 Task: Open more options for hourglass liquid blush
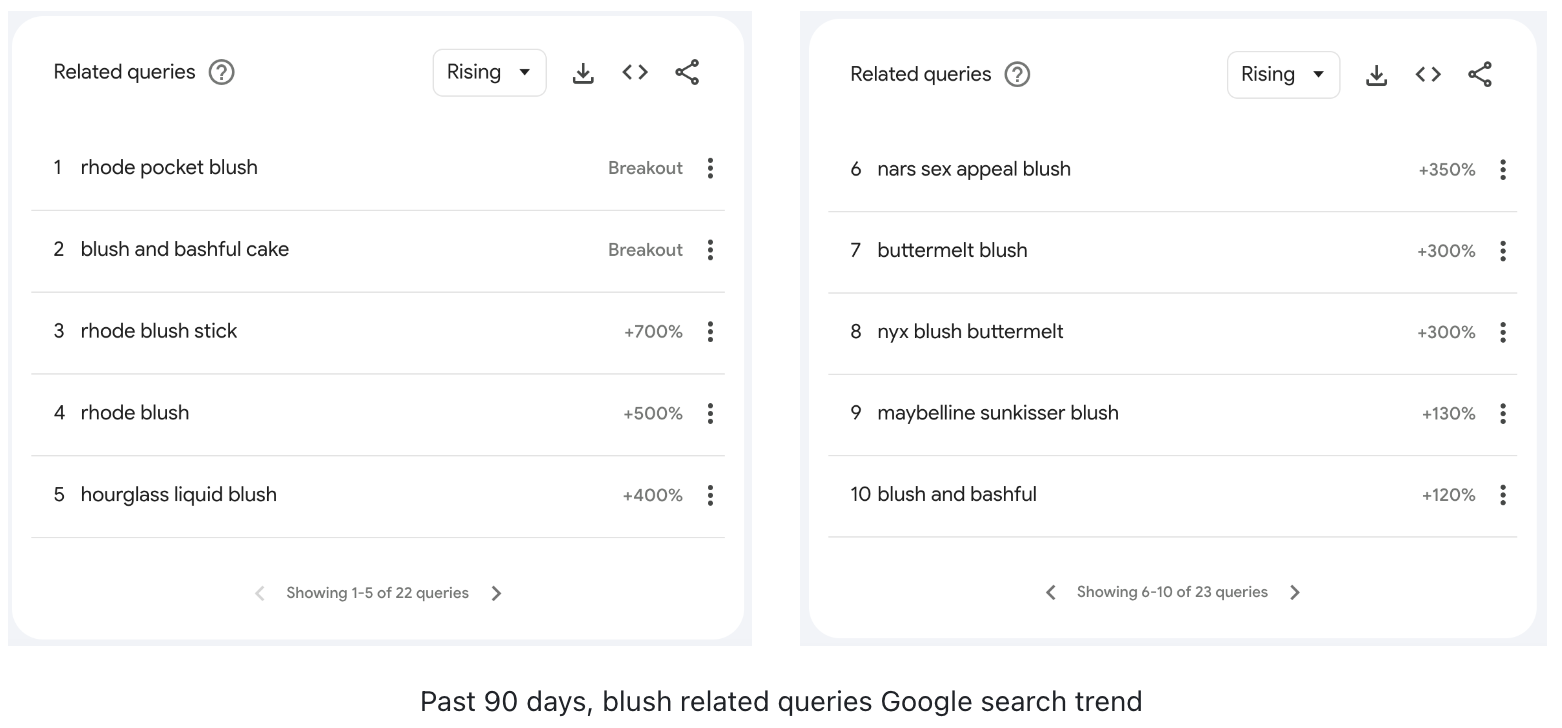point(710,495)
